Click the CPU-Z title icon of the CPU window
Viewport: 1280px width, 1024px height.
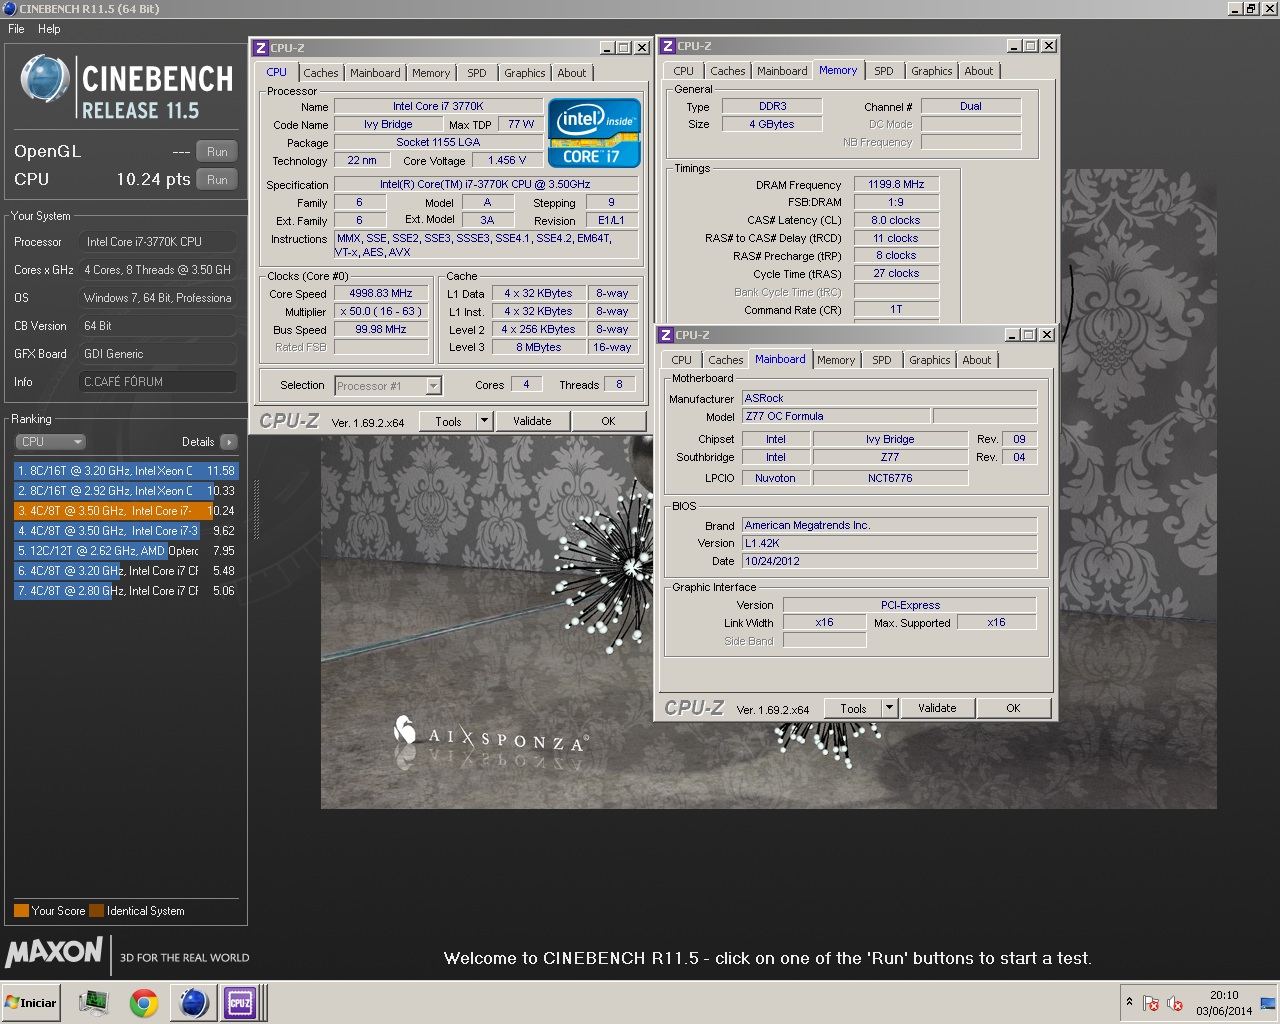pos(260,47)
